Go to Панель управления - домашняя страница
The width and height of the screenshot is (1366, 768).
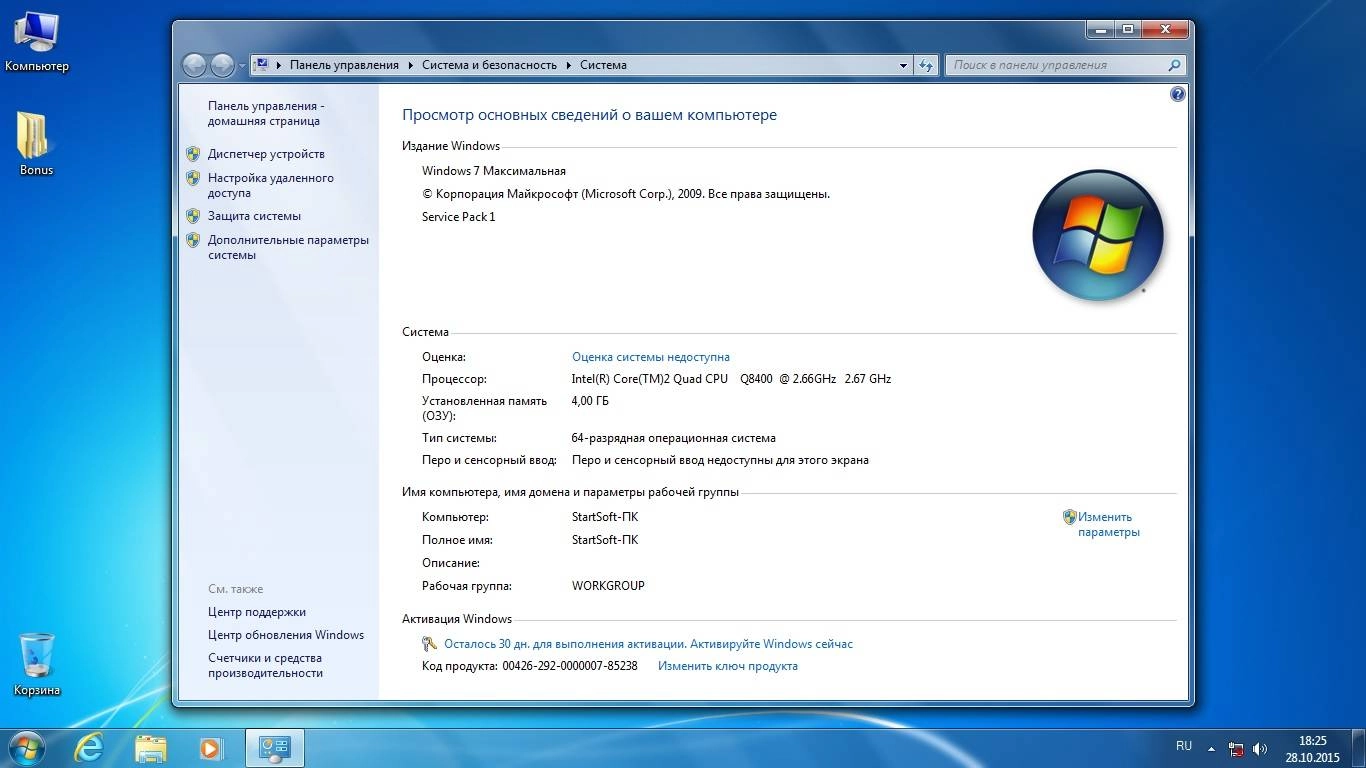pos(266,113)
